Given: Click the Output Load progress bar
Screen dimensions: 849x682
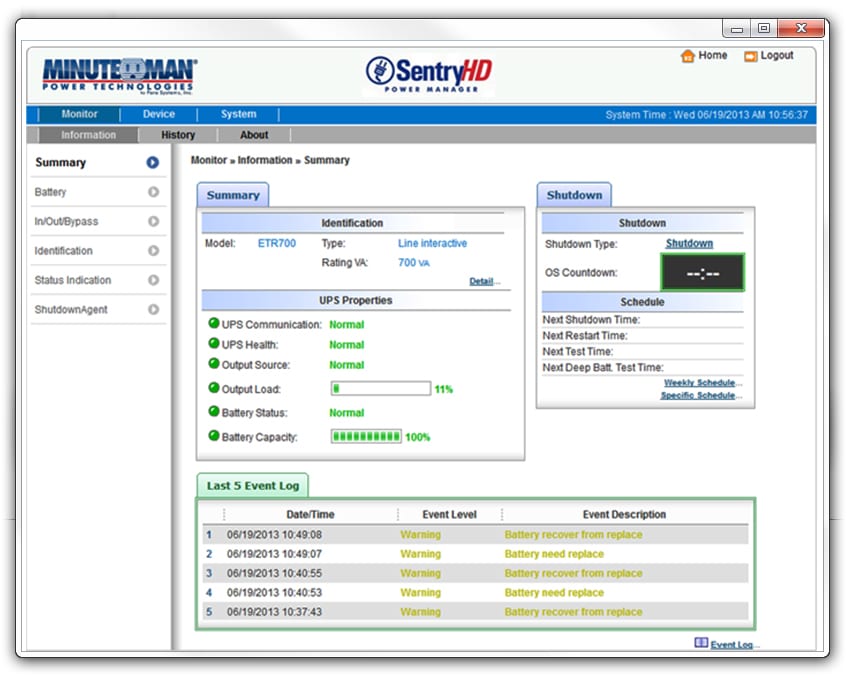Looking at the screenshot, I should (381, 388).
